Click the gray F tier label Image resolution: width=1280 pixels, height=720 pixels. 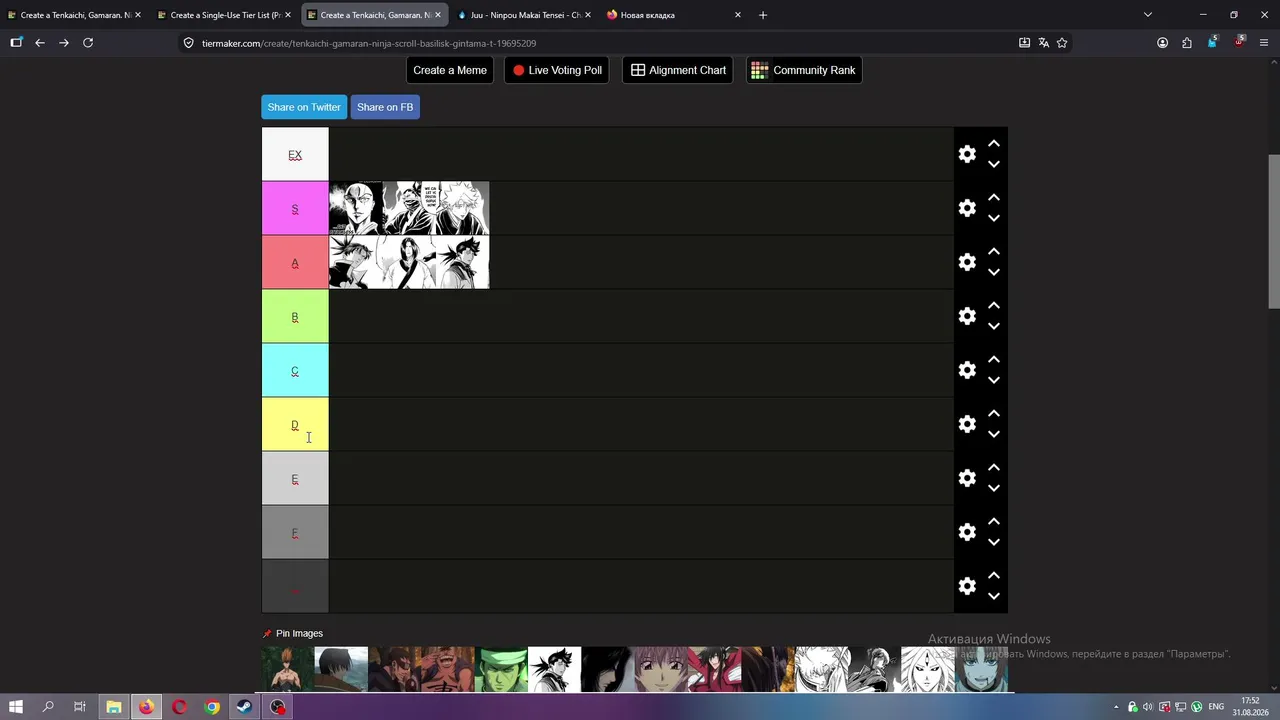(x=295, y=533)
